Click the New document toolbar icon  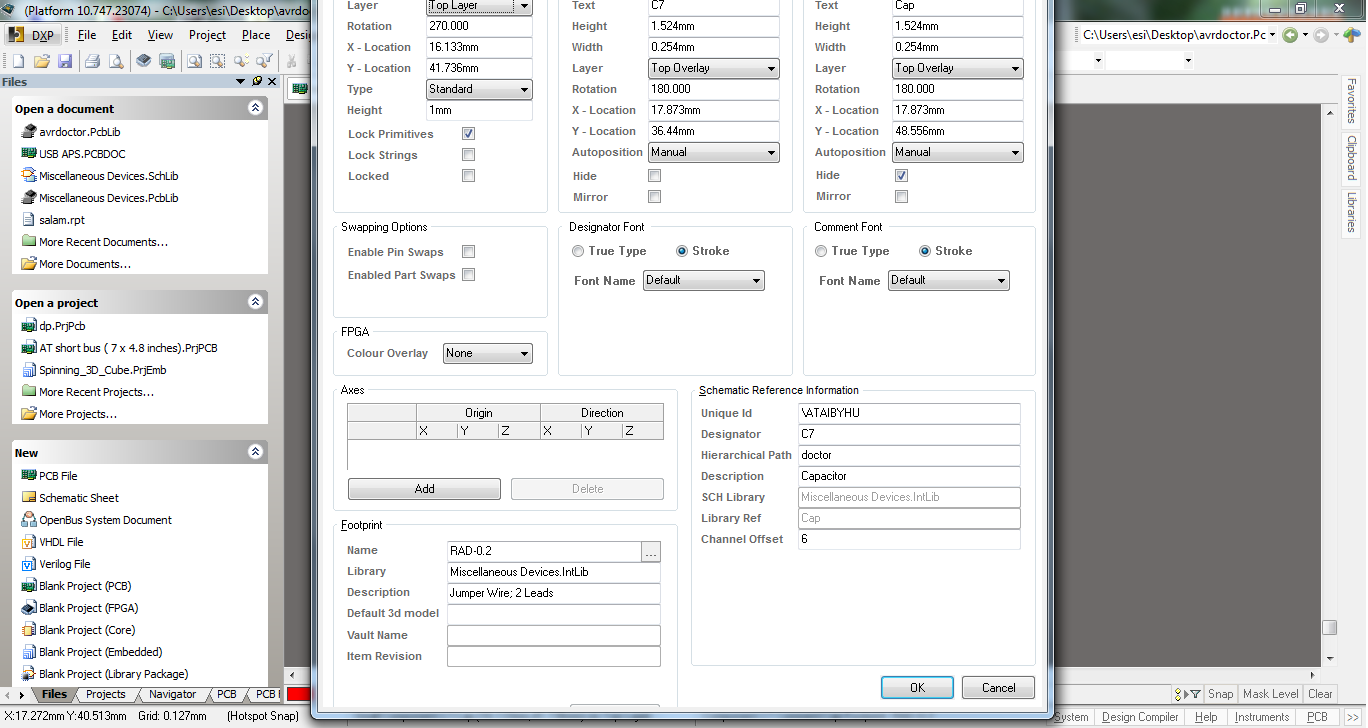[18, 62]
